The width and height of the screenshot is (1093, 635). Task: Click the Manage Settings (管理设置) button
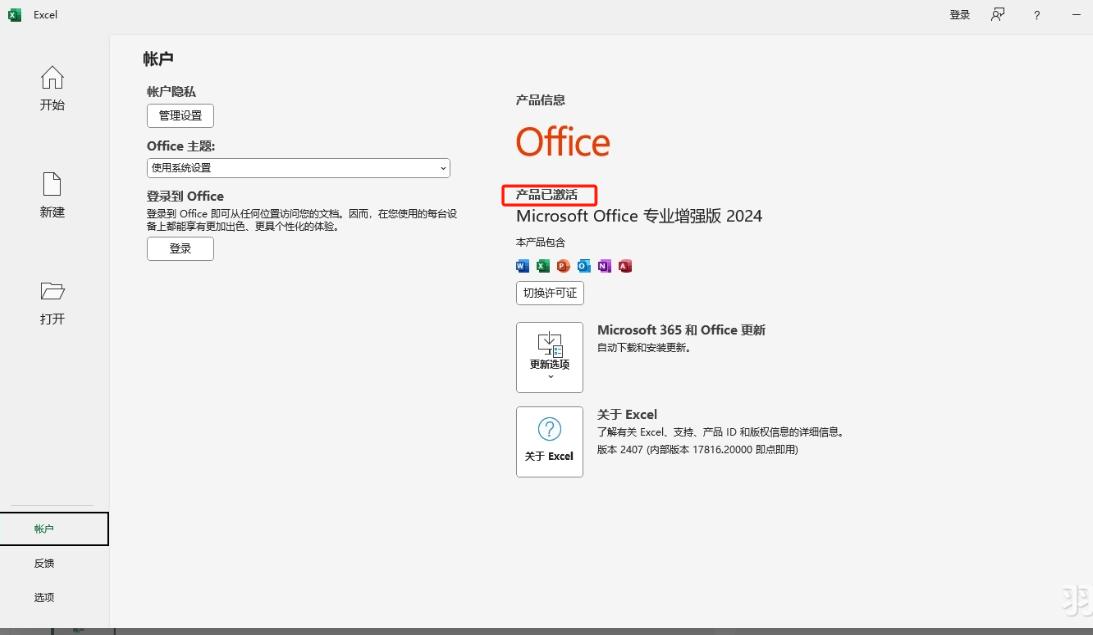click(x=181, y=116)
